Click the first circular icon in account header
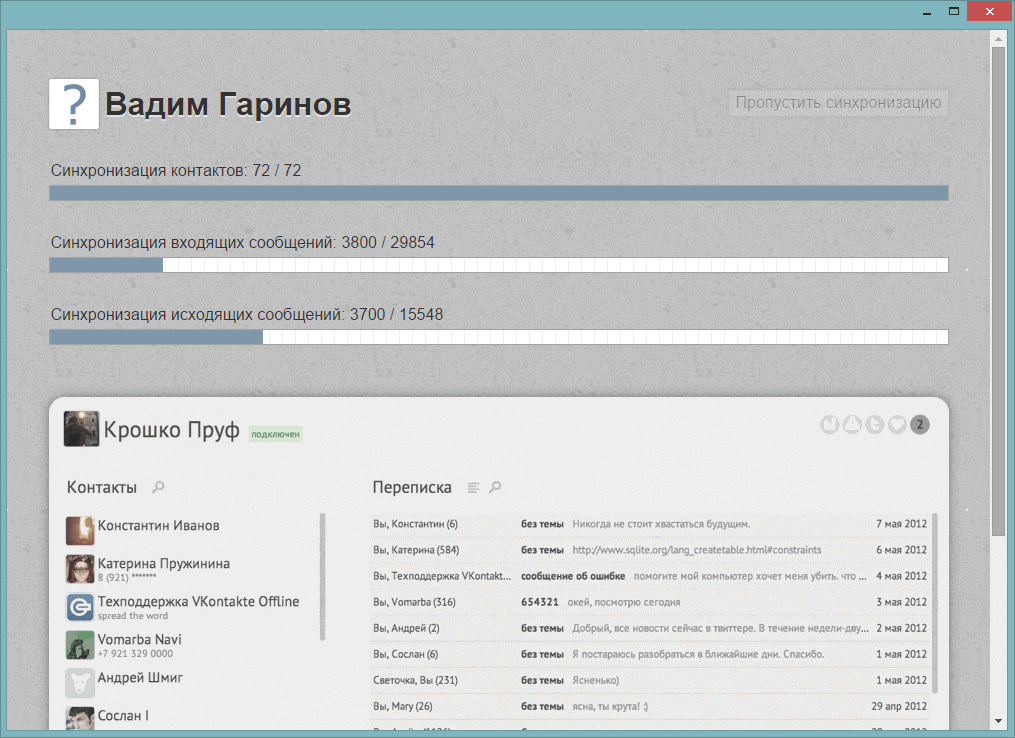The image size is (1015, 738). (x=829, y=425)
